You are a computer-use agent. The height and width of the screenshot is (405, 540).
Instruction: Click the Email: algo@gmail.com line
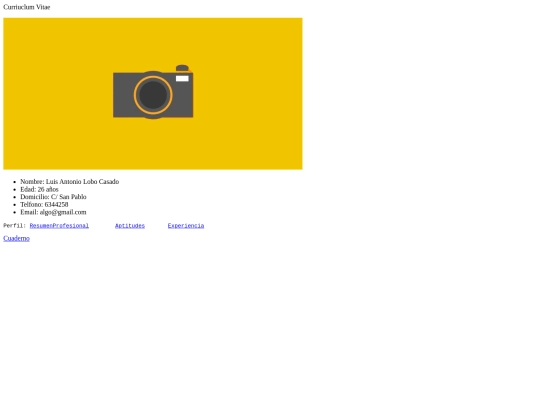(x=53, y=212)
